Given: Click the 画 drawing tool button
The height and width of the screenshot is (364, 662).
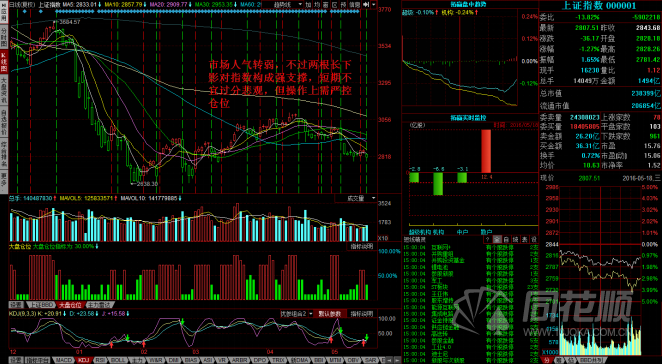Looking at the screenshot, I should [326, 4].
